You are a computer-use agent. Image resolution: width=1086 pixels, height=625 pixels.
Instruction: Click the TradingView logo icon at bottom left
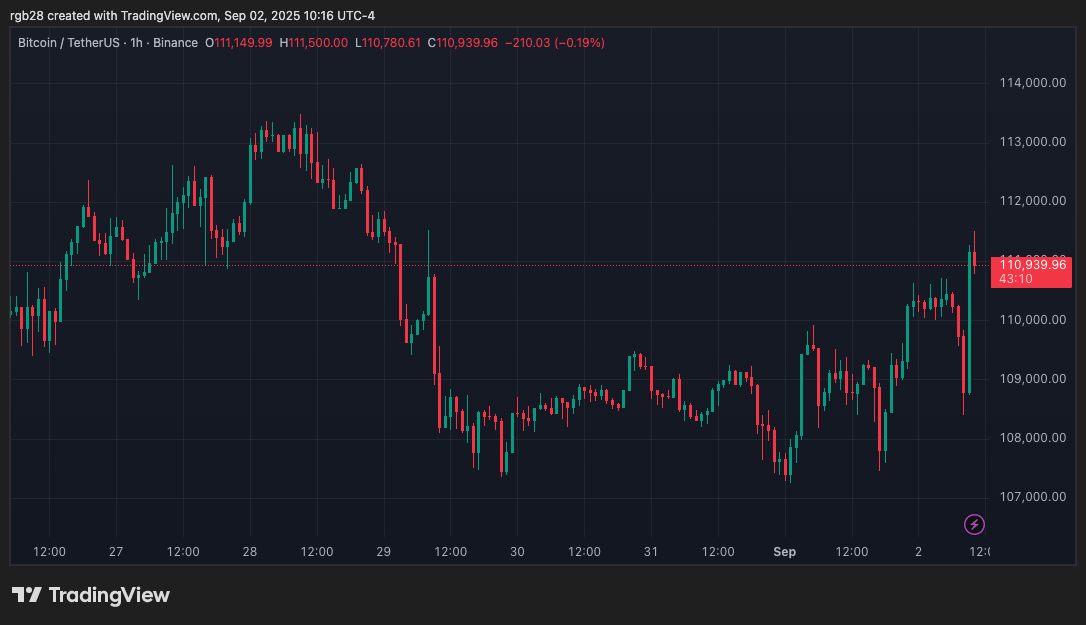(26, 595)
